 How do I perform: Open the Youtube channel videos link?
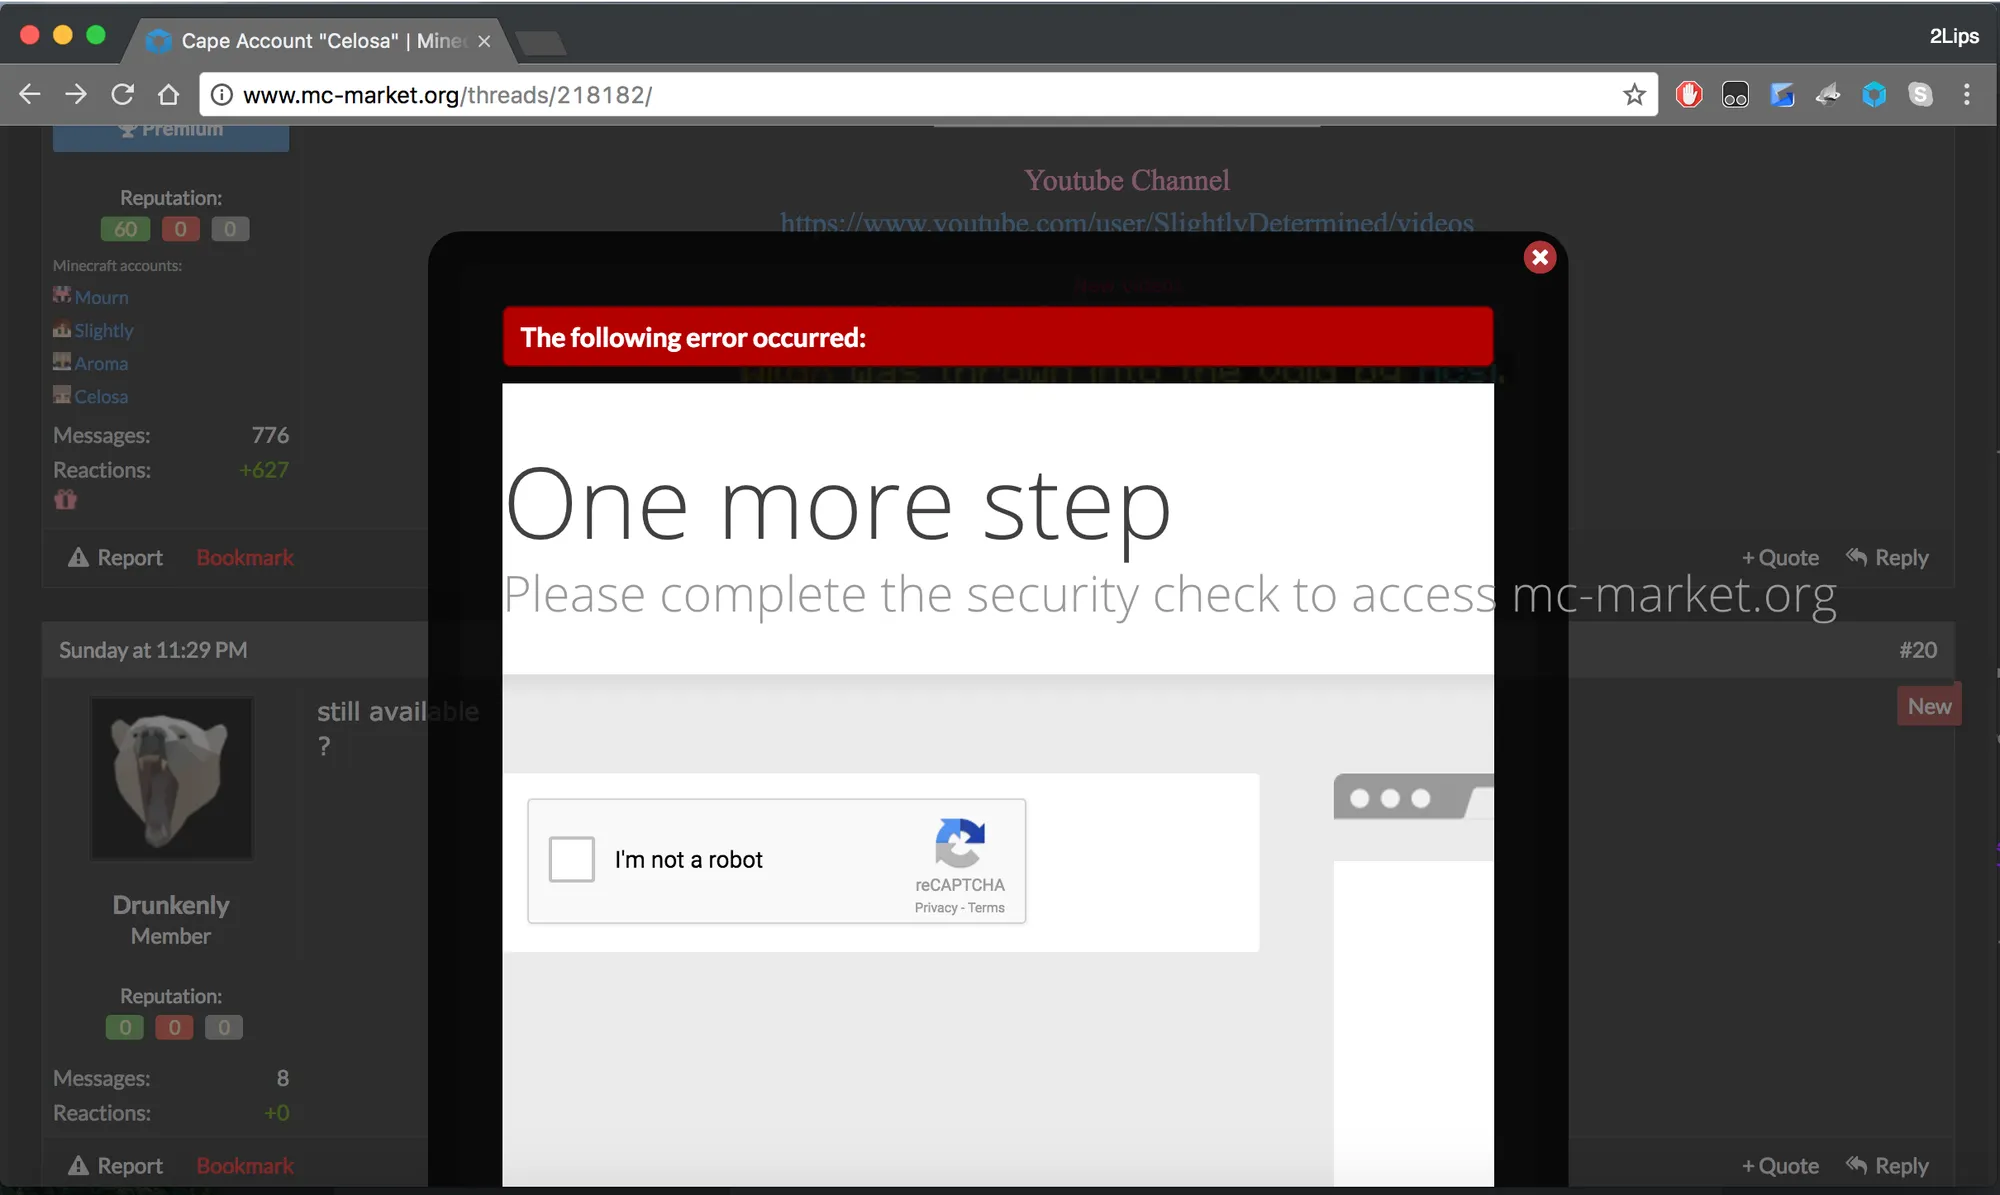[1127, 222]
